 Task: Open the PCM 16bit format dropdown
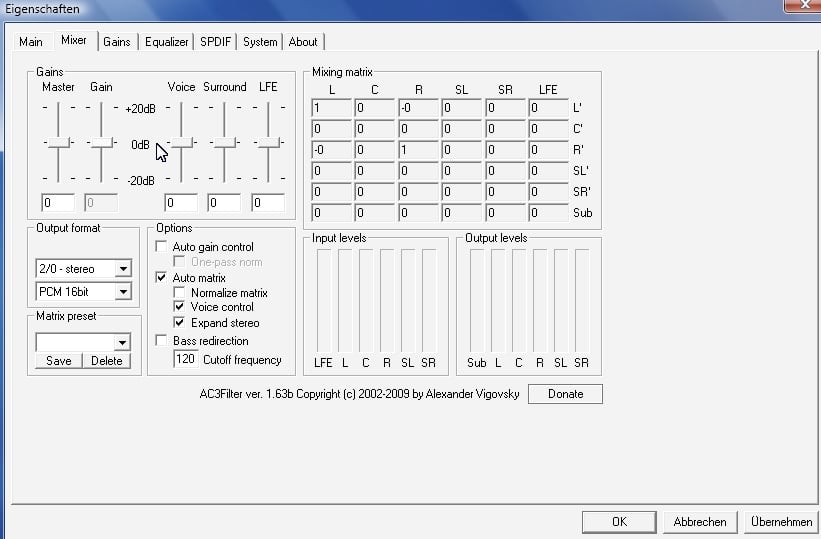point(123,292)
